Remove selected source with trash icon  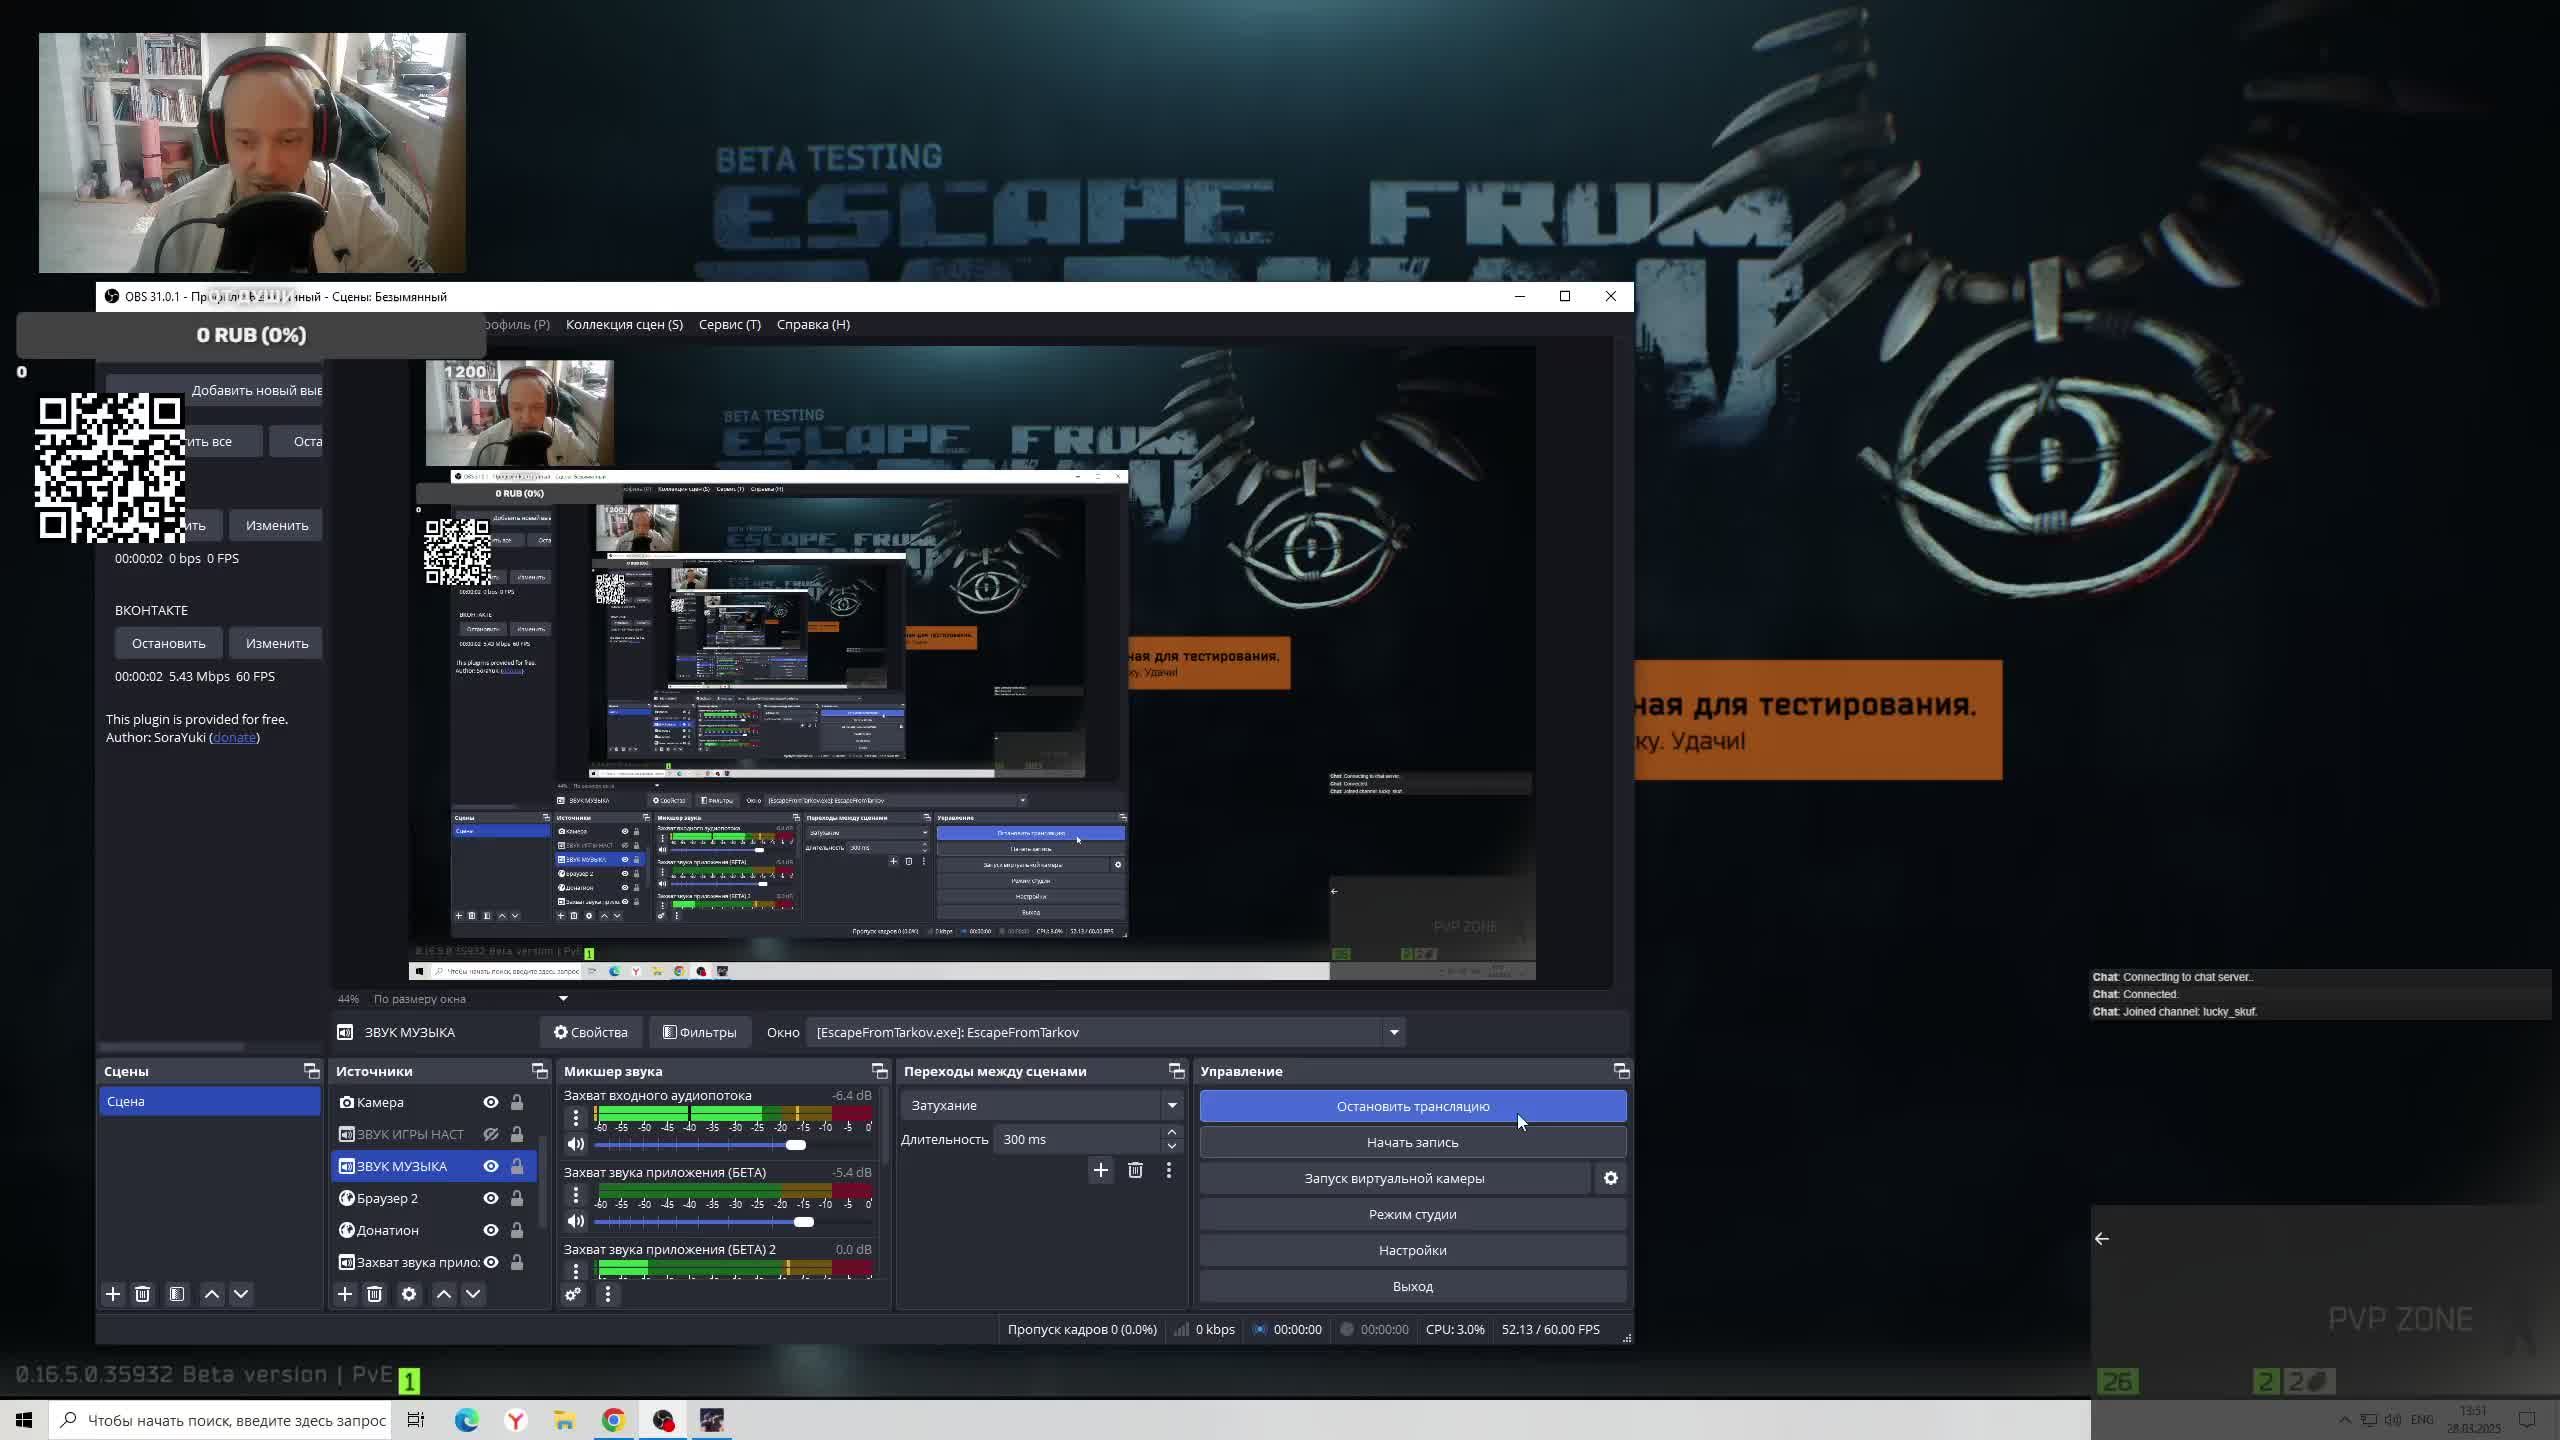374,1294
